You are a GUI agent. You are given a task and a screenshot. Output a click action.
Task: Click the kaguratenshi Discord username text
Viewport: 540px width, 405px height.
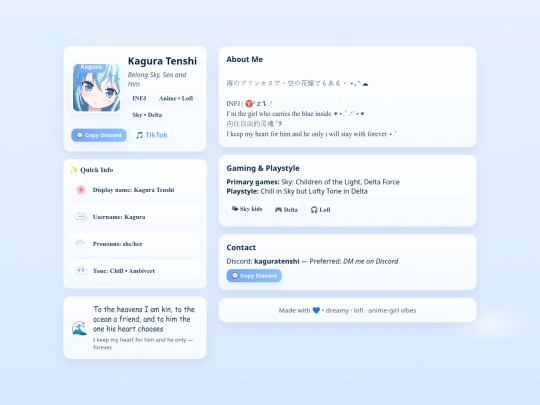[x=277, y=261]
